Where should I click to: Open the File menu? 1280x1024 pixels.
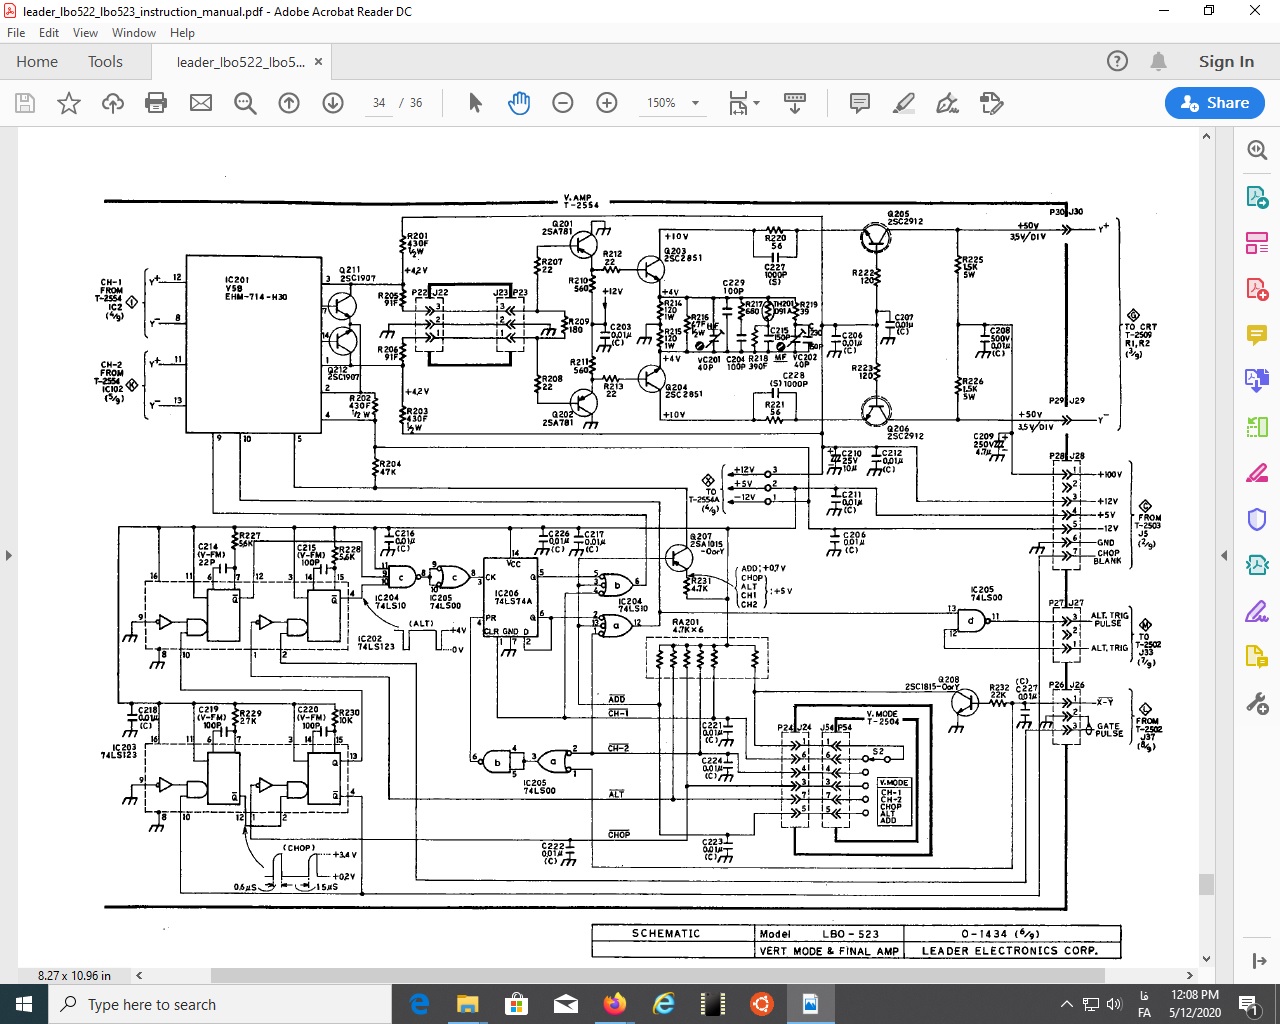16,33
